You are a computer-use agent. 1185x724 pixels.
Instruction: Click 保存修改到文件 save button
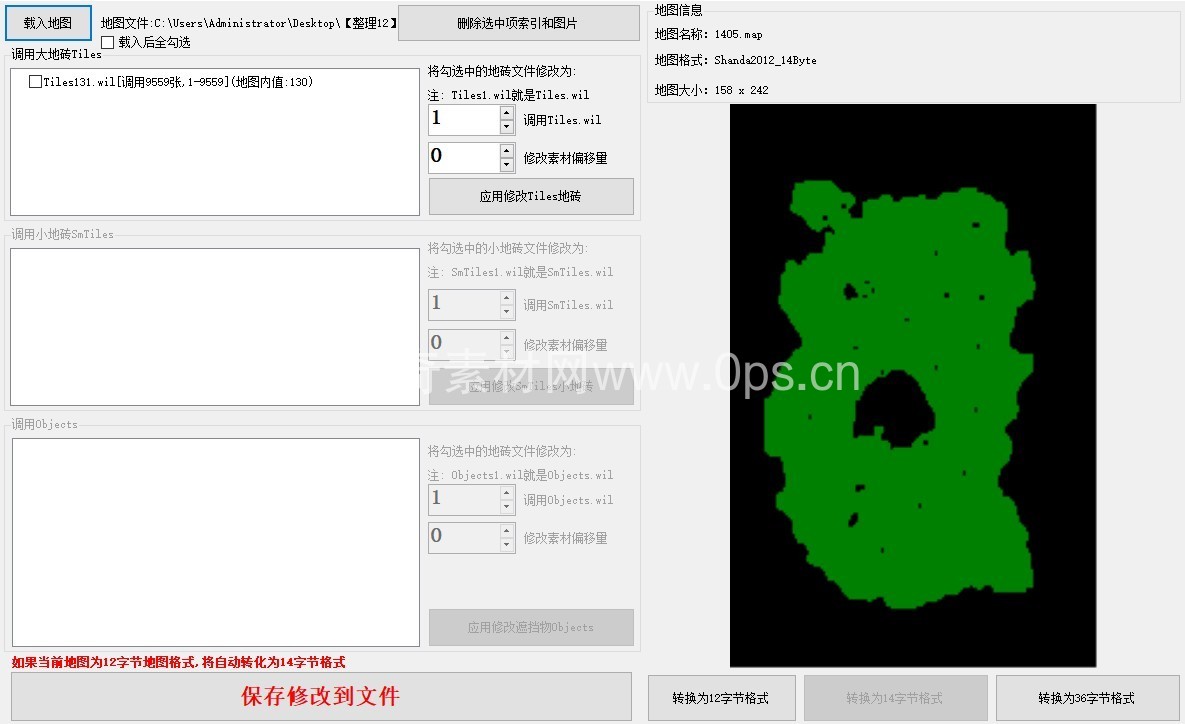click(321, 696)
